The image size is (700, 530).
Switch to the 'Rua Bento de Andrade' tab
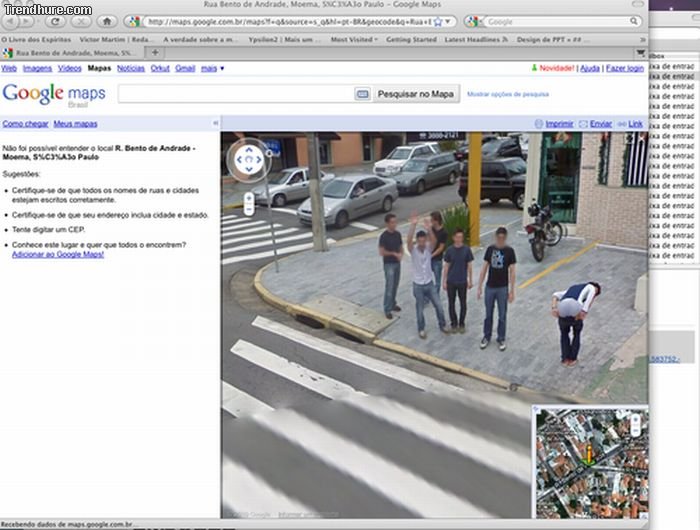click(75, 53)
